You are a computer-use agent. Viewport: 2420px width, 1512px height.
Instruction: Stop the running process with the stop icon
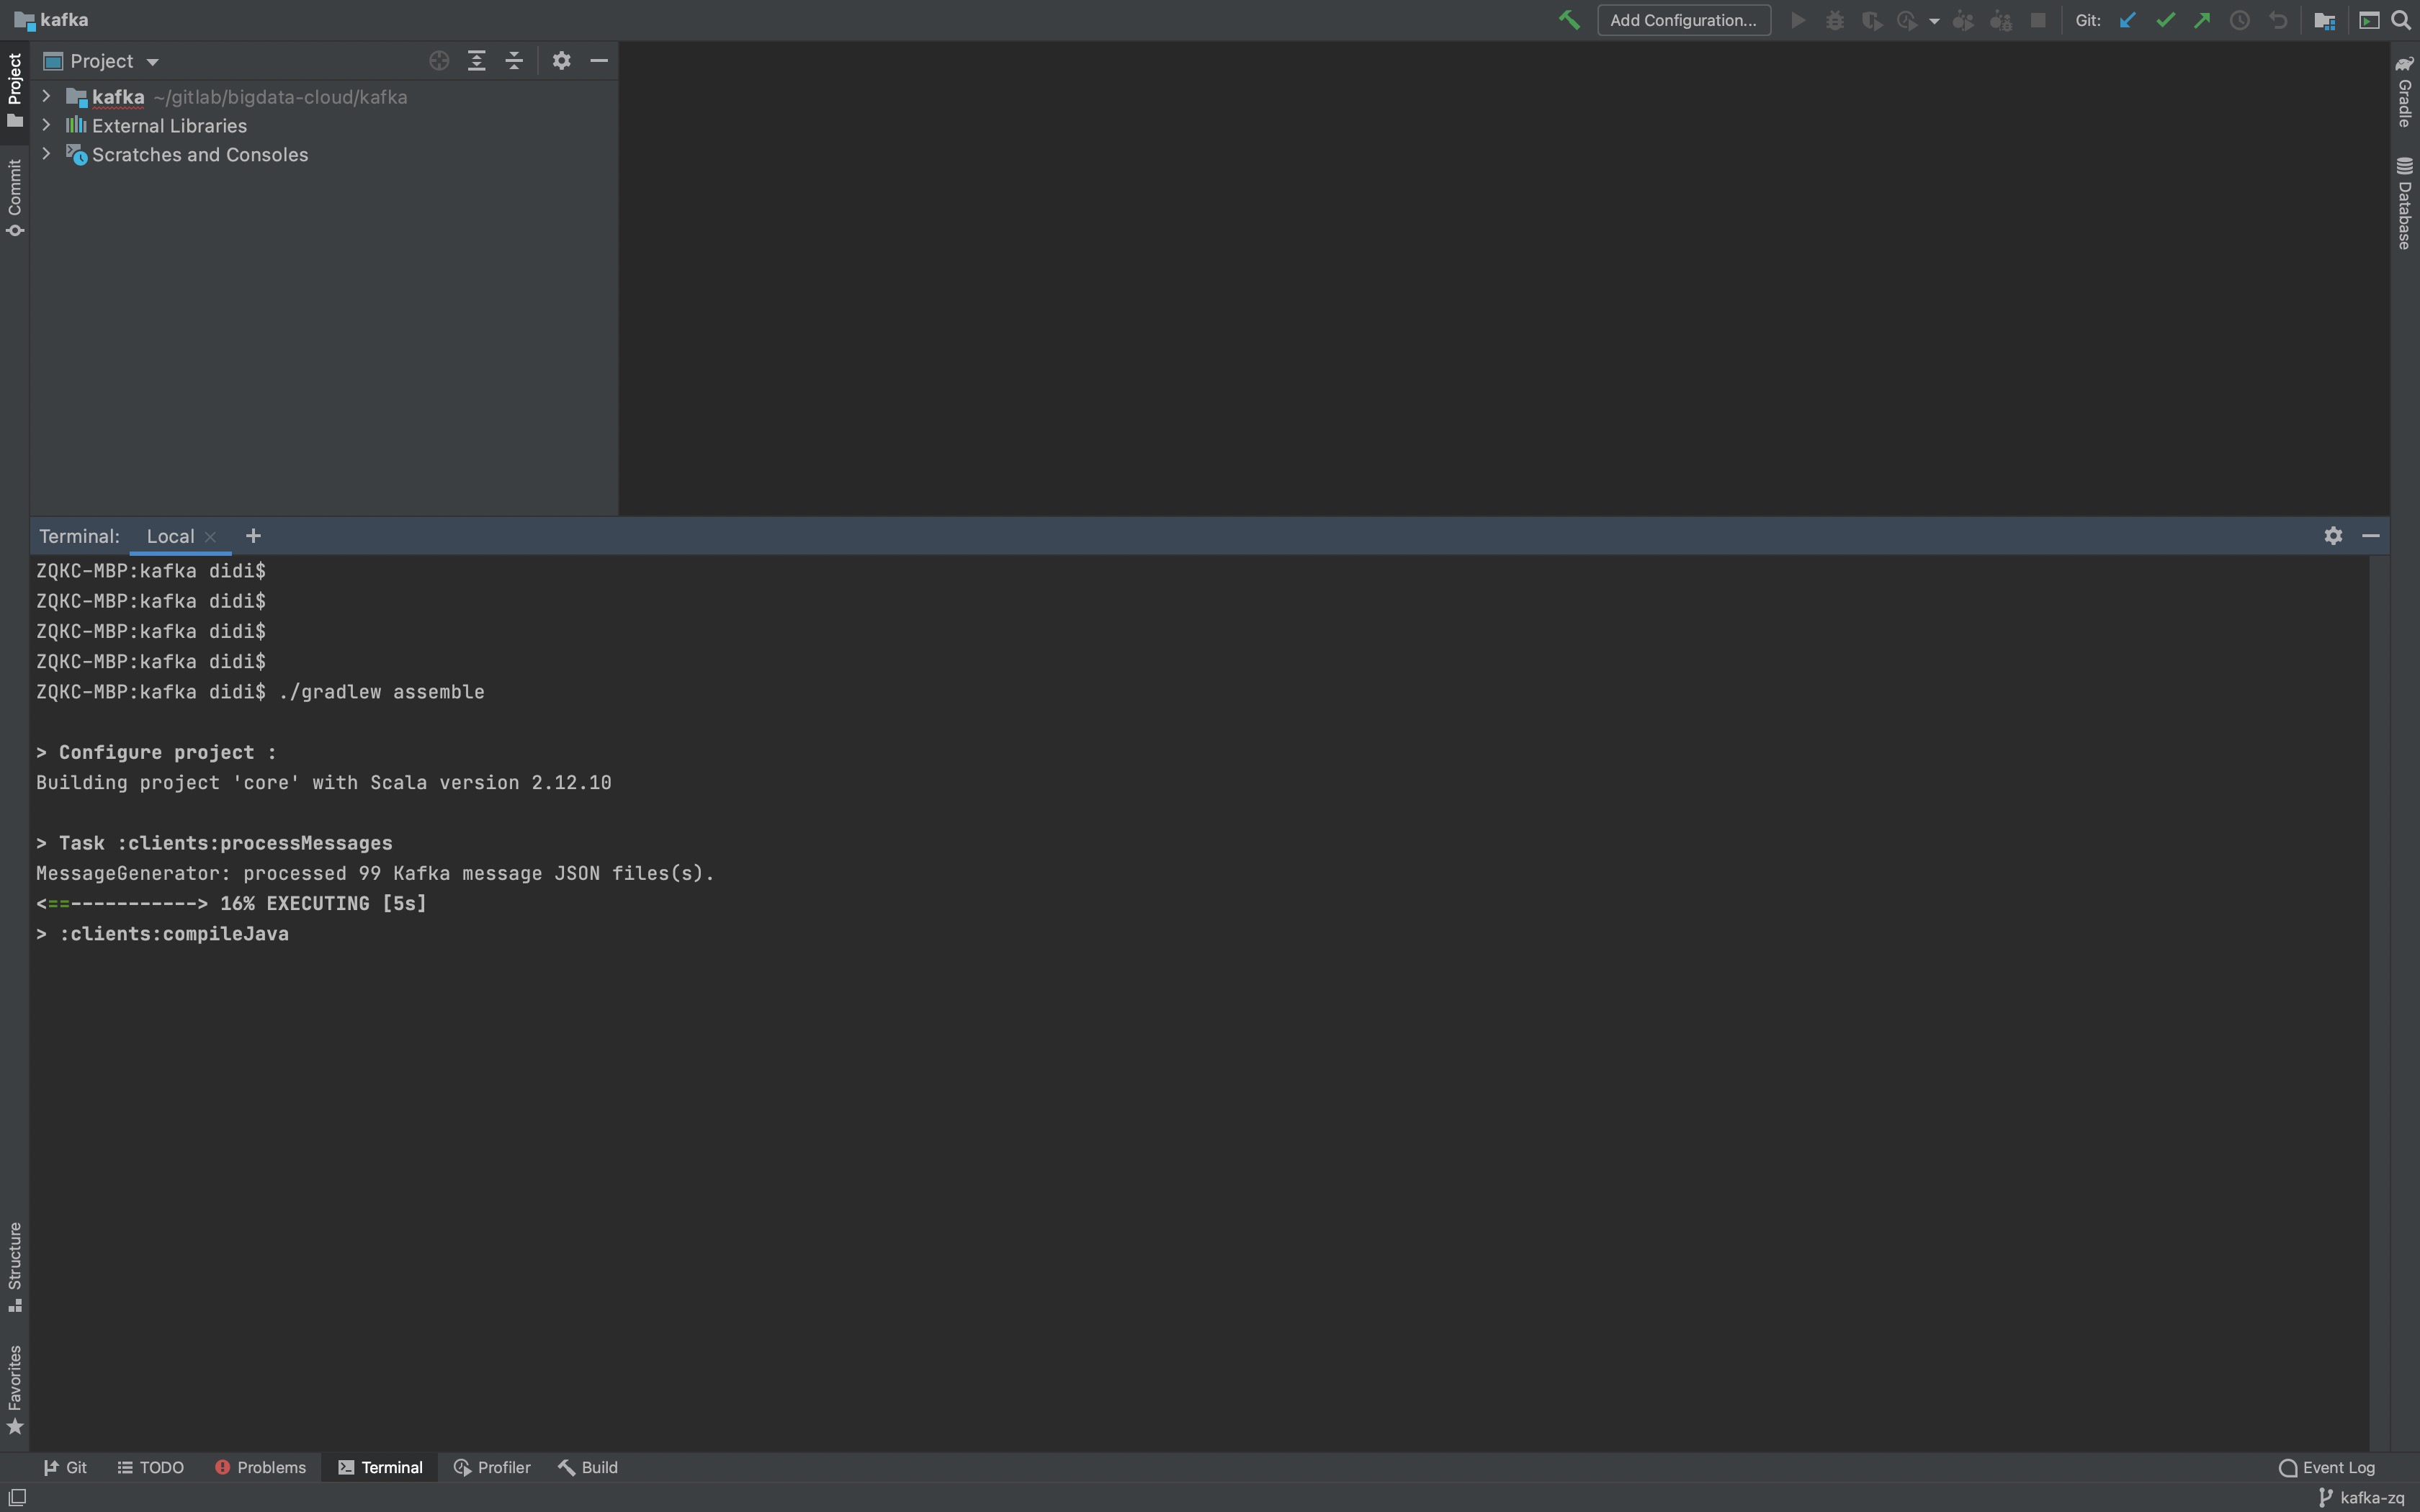2038,20
